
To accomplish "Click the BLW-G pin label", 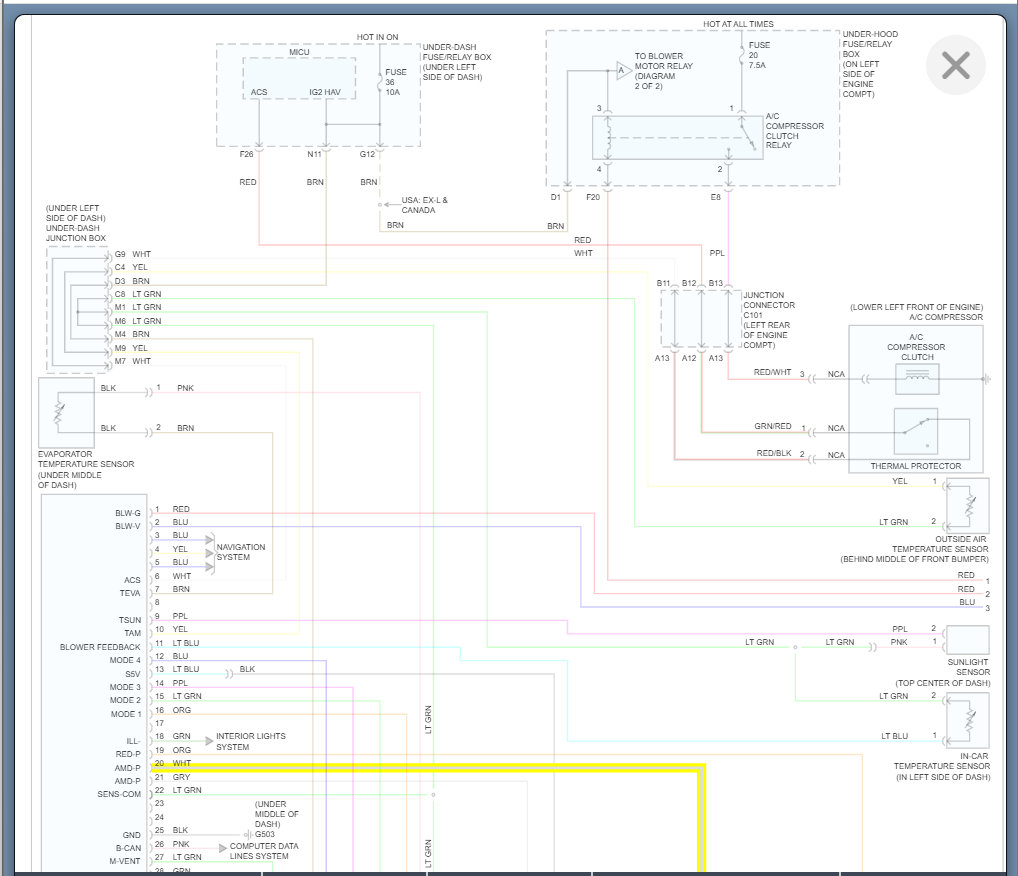I will [x=128, y=513].
